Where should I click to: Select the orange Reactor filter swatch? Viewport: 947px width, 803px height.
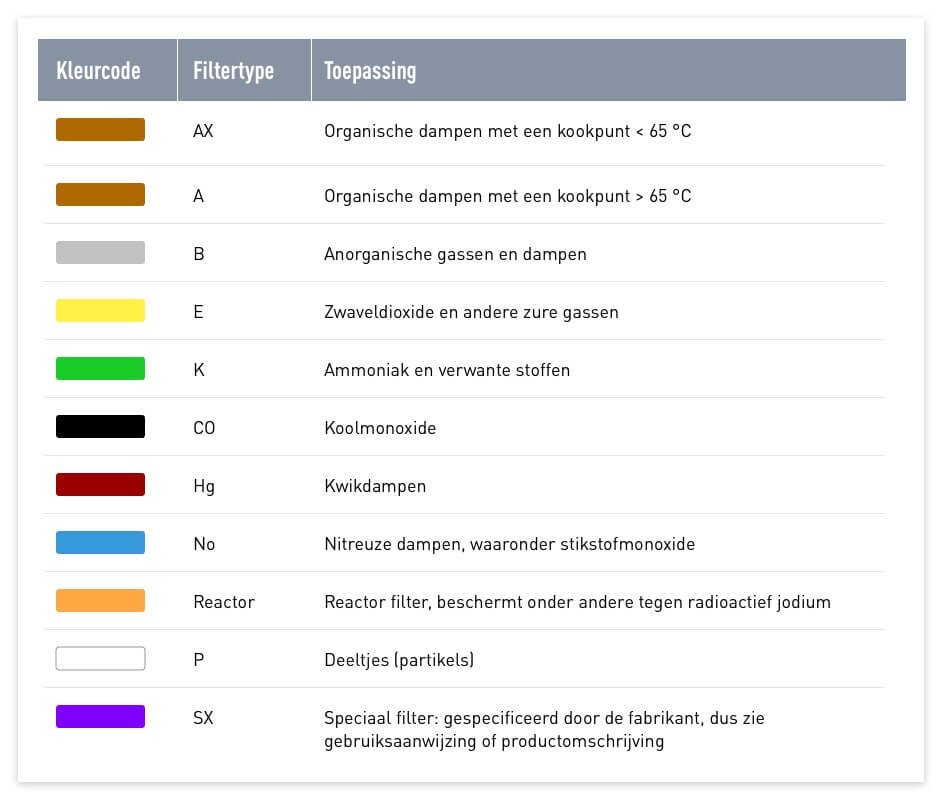click(x=100, y=601)
